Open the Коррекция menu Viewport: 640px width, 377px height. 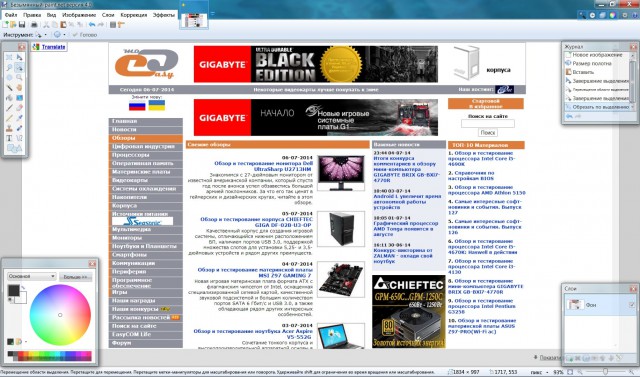pyautogui.click(x=133, y=15)
